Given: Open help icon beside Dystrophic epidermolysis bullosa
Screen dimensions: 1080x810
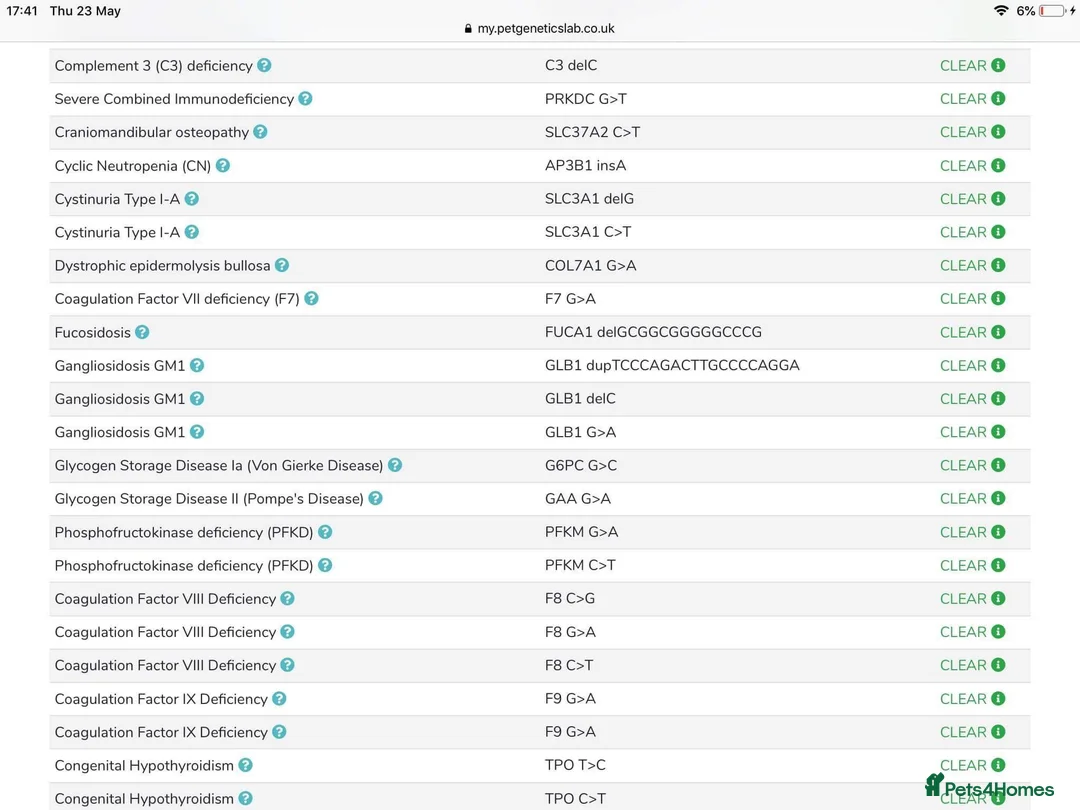Looking at the screenshot, I should (282, 265).
